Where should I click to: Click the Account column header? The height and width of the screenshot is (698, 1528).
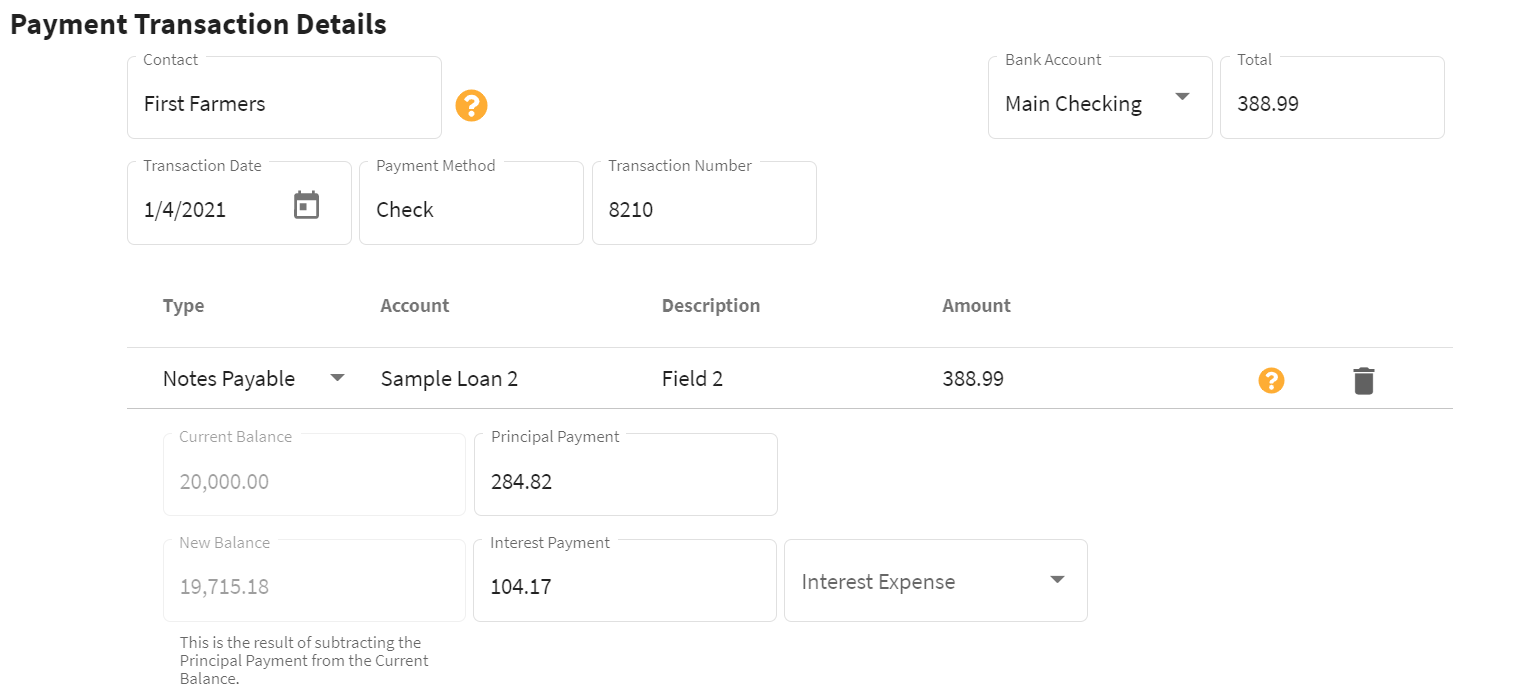click(x=415, y=306)
